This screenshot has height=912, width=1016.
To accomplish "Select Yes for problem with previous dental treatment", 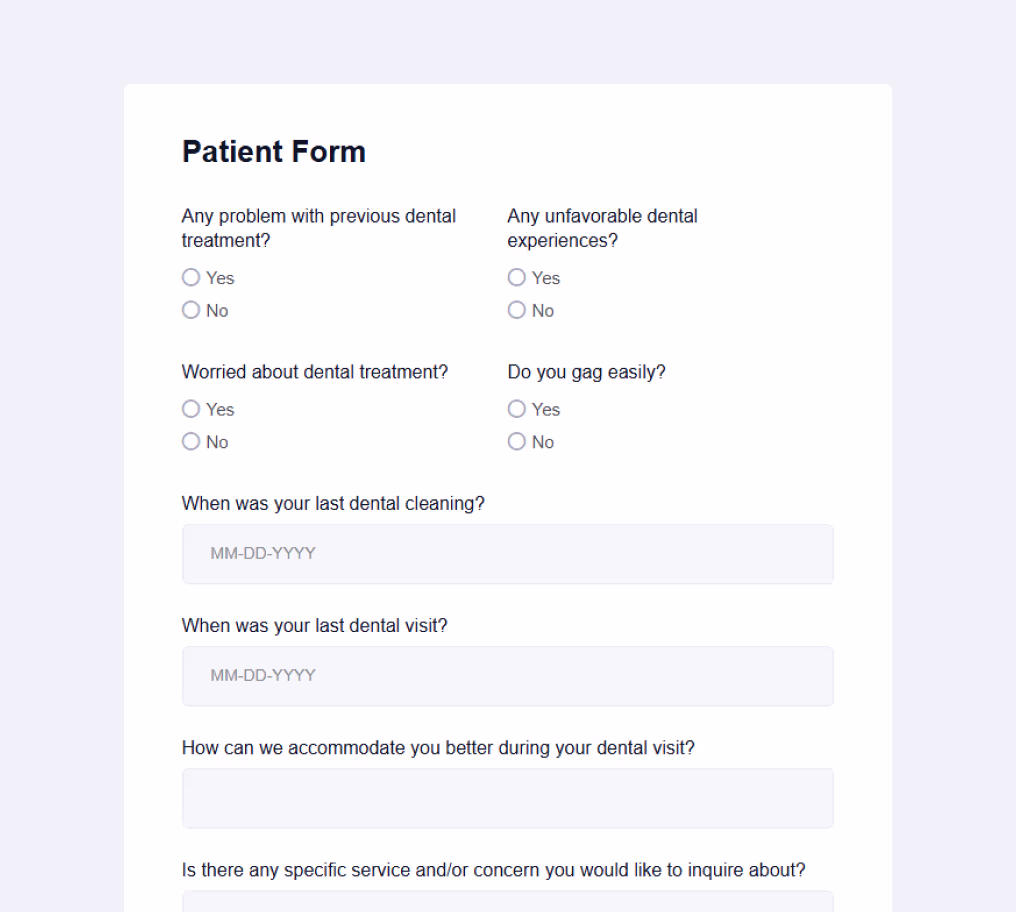I will [190, 277].
